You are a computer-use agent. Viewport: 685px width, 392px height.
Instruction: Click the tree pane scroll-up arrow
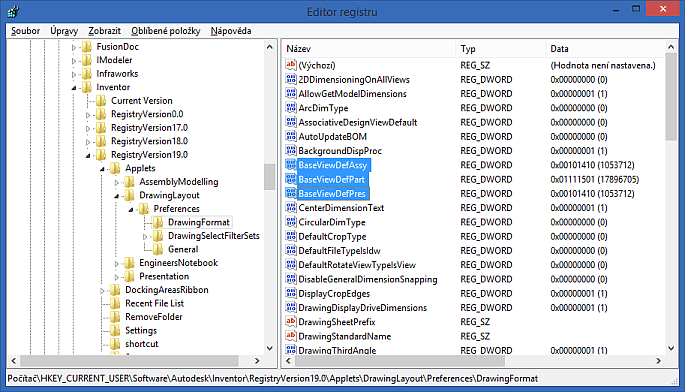pos(270,47)
